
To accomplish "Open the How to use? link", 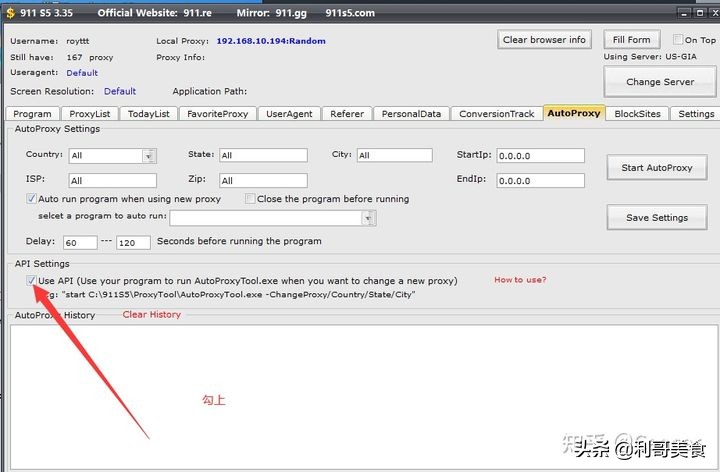I will 520,280.
